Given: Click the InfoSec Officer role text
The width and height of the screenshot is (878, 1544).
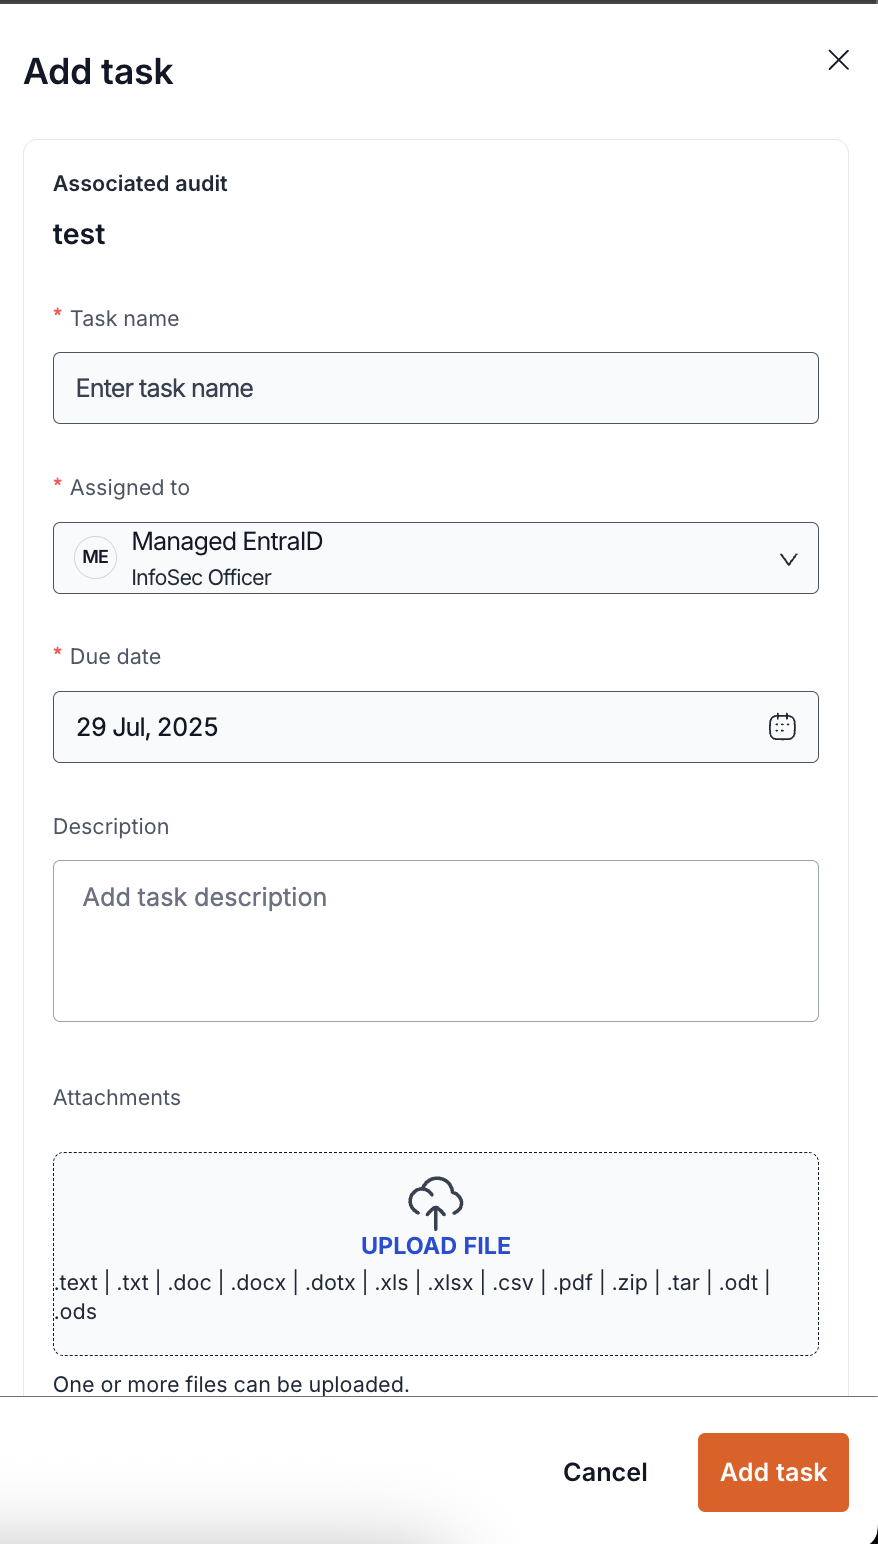Looking at the screenshot, I should tap(201, 578).
